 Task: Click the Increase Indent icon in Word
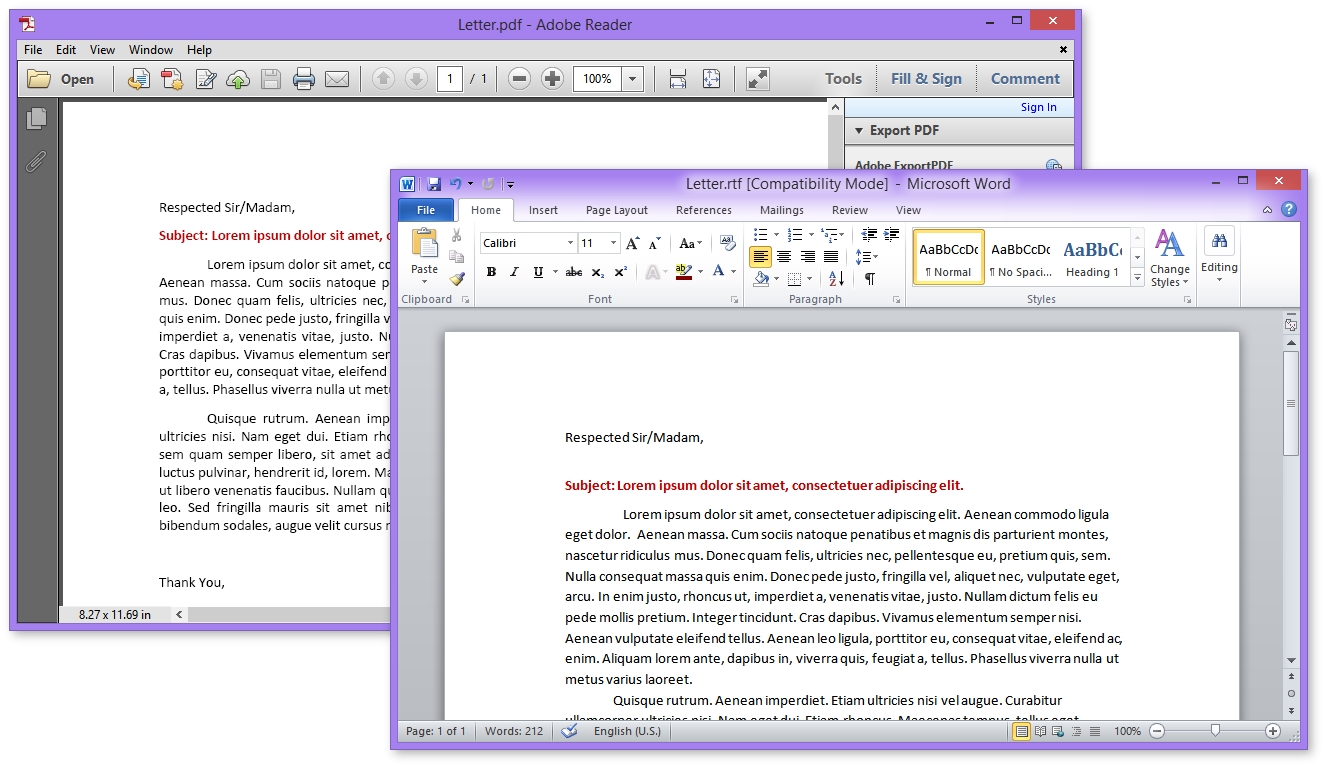[891, 235]
